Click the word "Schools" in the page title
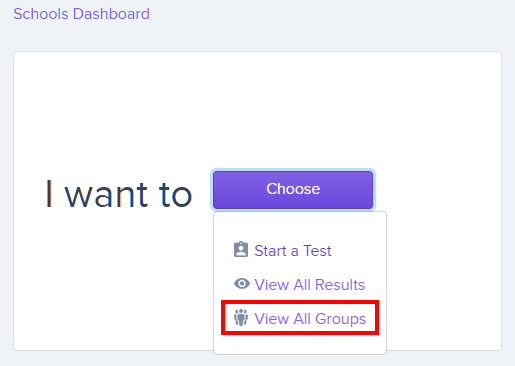The width and height of the screenshot is (515, 366). pos(41,14)
